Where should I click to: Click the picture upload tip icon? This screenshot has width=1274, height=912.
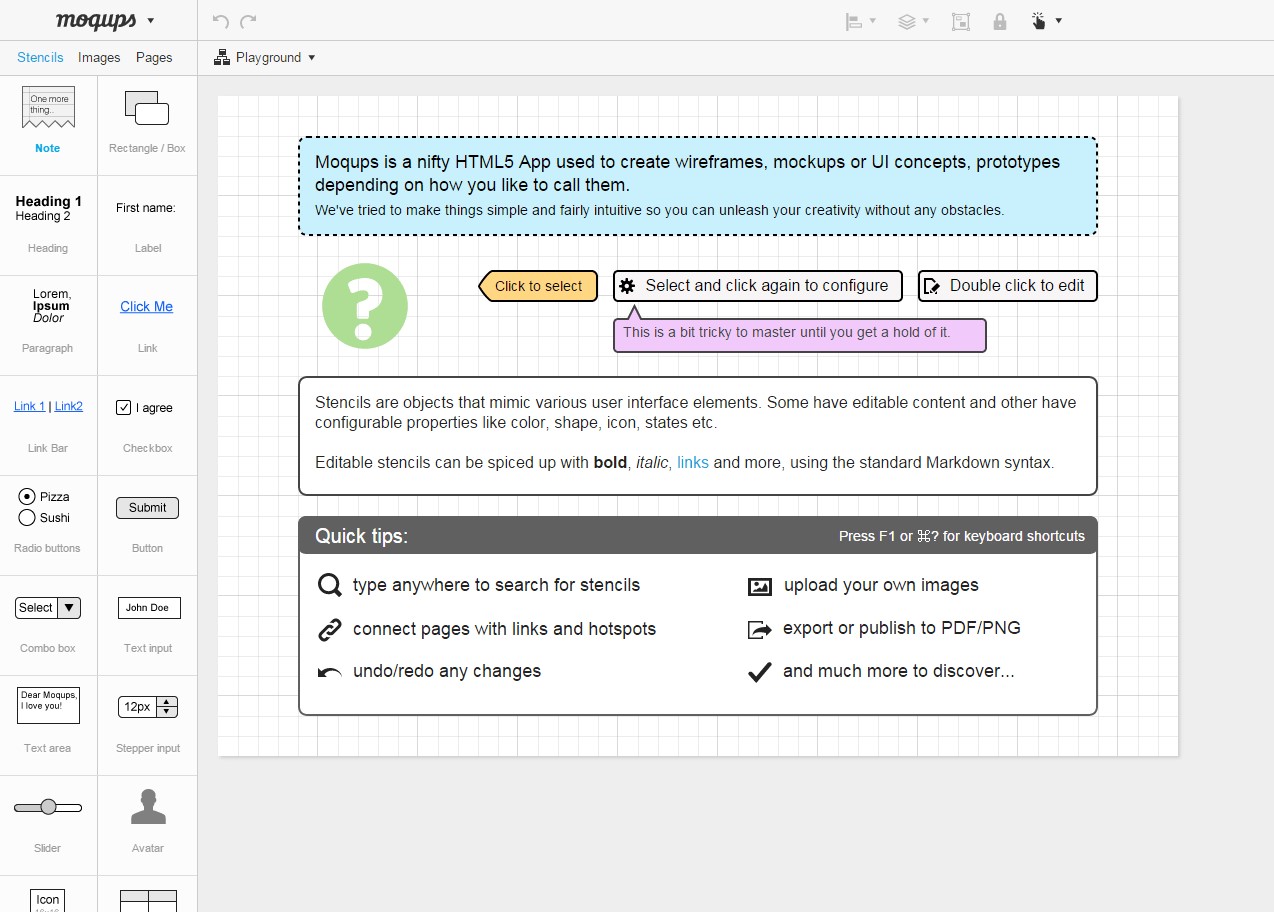760,587
